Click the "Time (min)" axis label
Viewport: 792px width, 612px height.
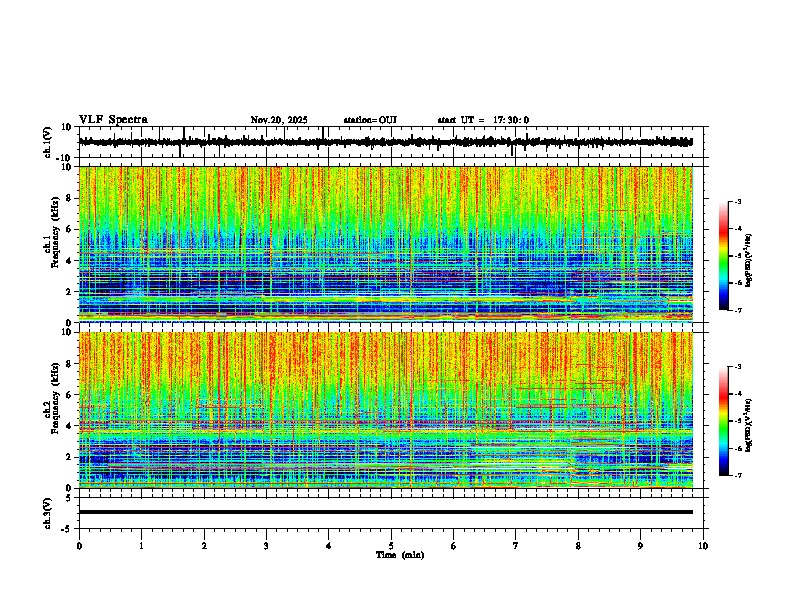(400, 555)
